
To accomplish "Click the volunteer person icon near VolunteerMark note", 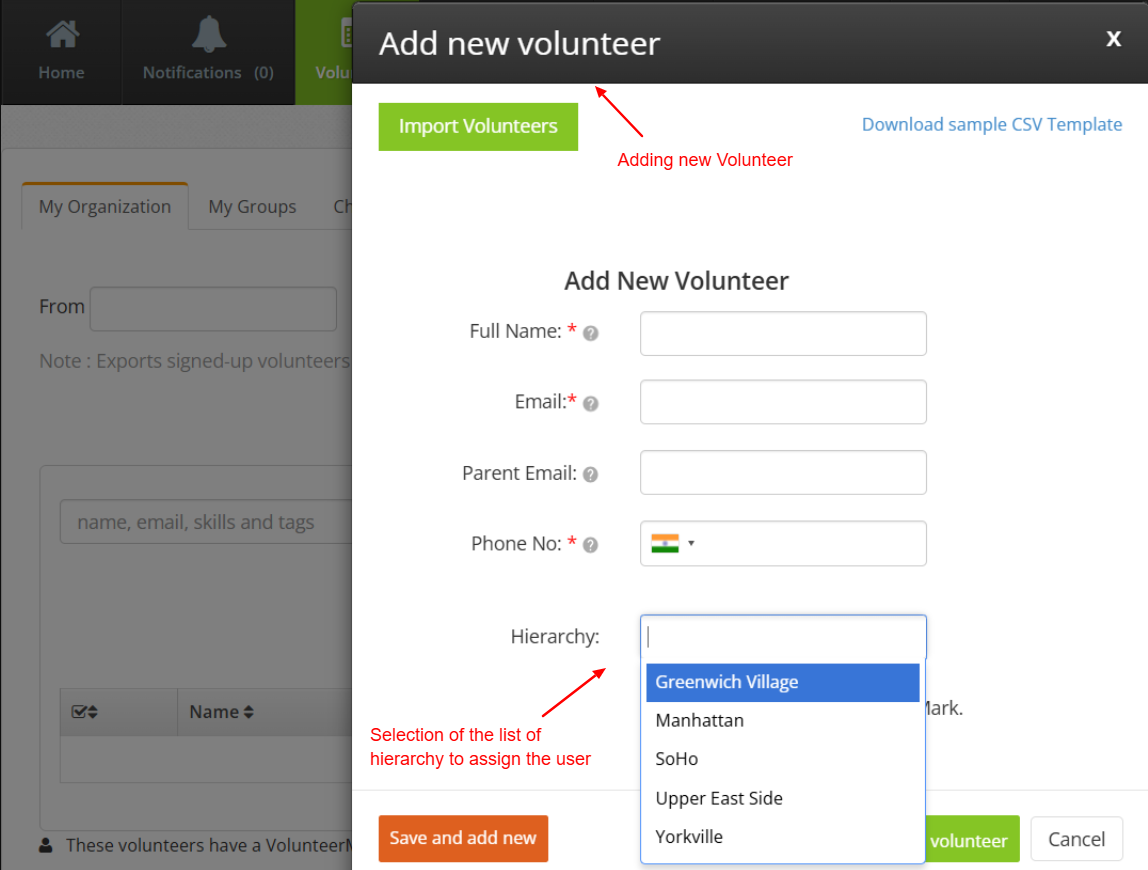I will [45, 845].
